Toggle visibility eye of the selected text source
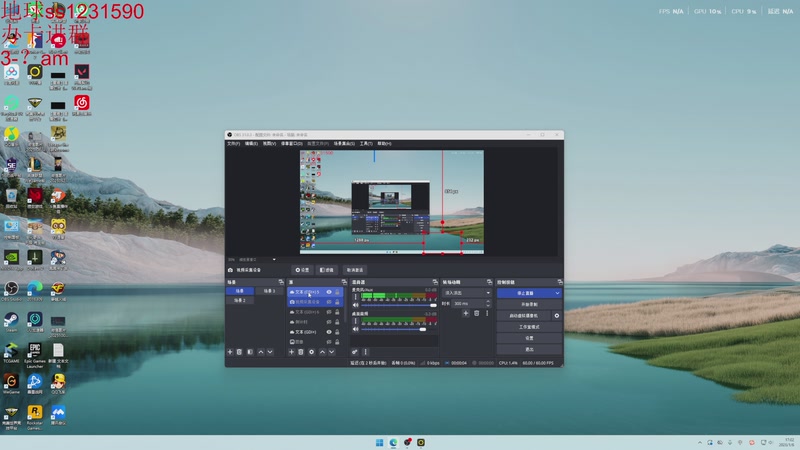This screenshot has width=800, height=450. pos(329,291)
